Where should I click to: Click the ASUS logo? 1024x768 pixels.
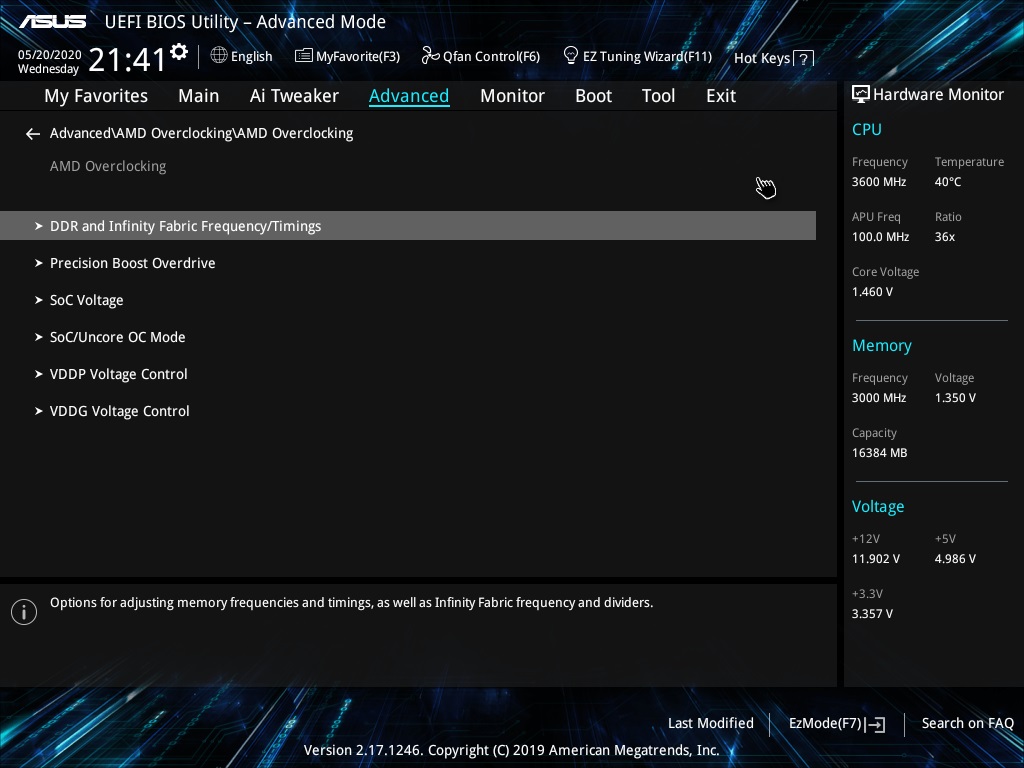point(52,22)
